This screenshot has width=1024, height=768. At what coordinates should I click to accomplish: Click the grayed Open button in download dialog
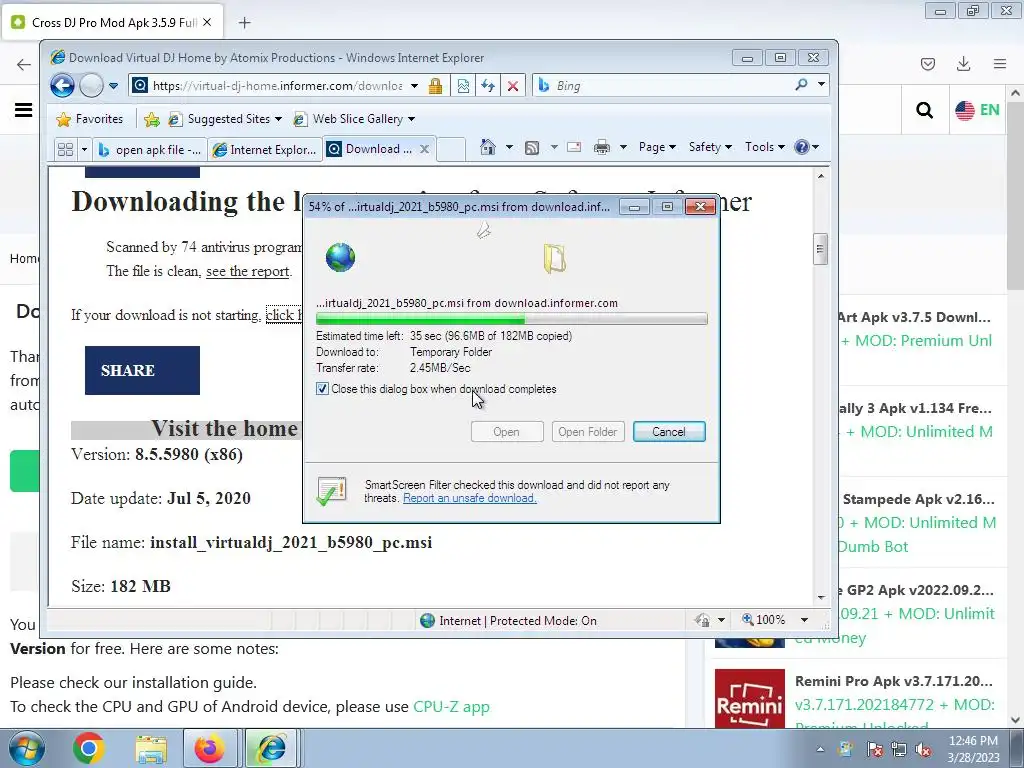pyautogui.click(x=507, y=432)
